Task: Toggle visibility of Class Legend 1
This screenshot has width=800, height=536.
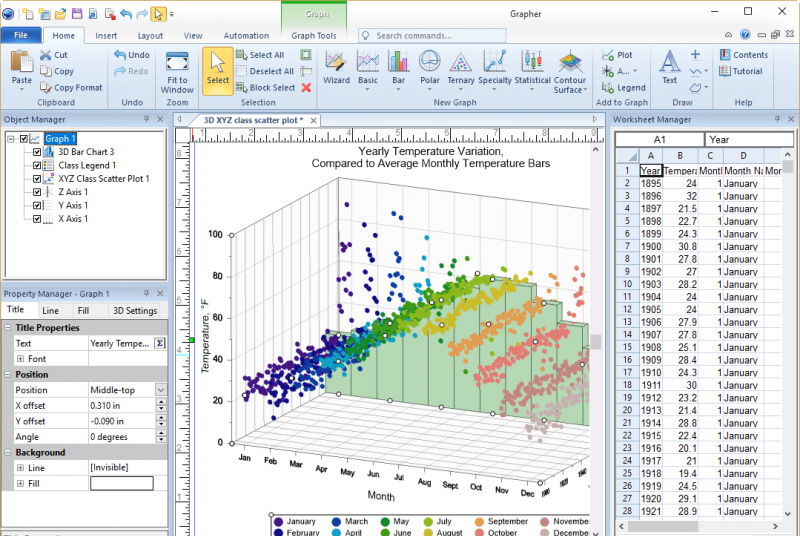Action: (37, 165)
